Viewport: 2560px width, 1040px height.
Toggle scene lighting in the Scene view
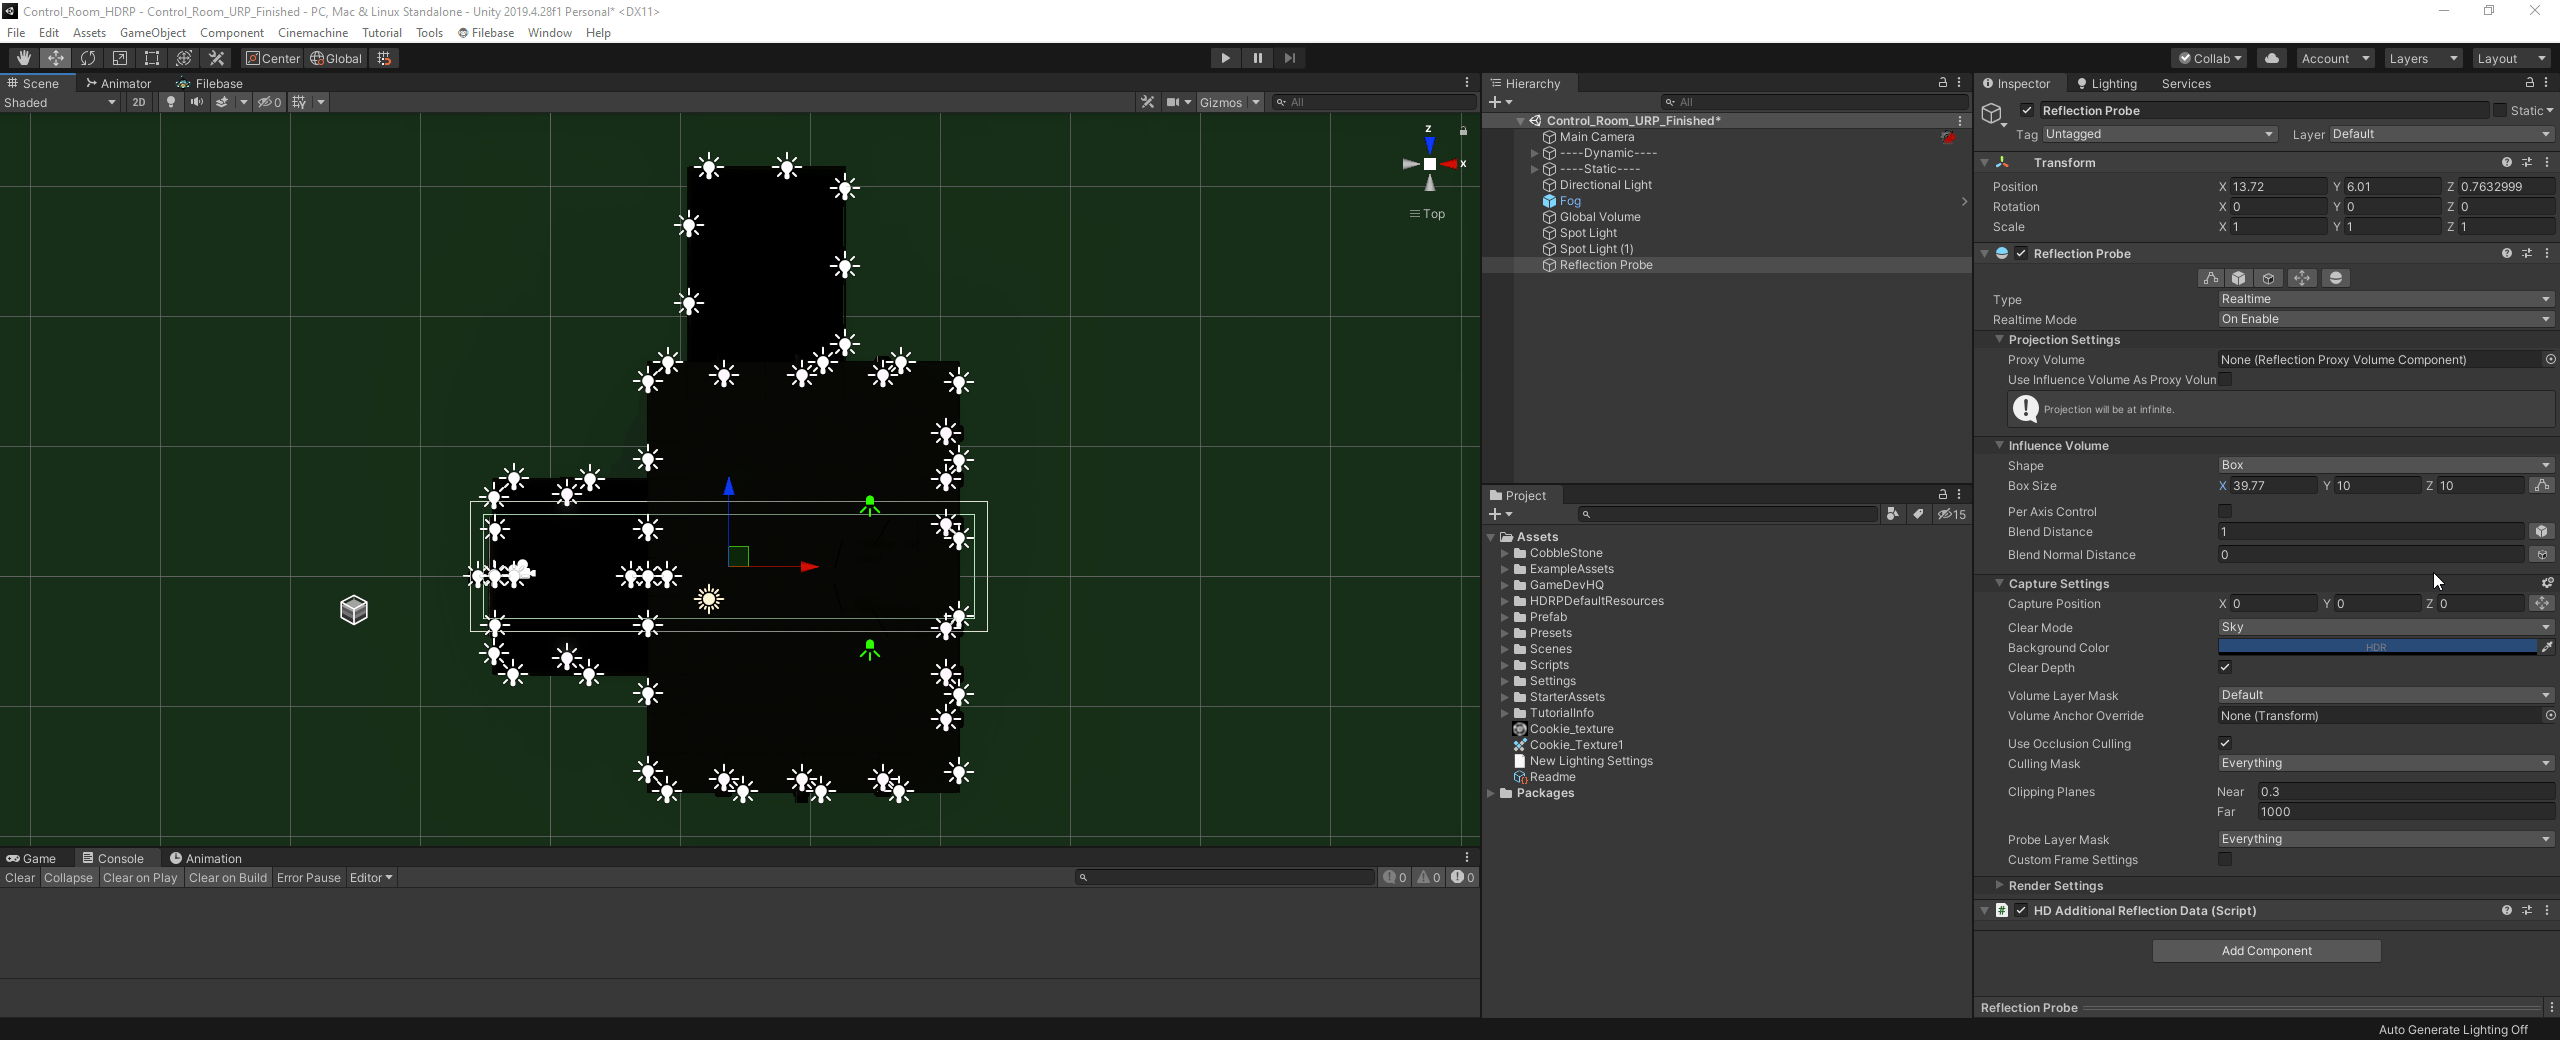[171, 101]
